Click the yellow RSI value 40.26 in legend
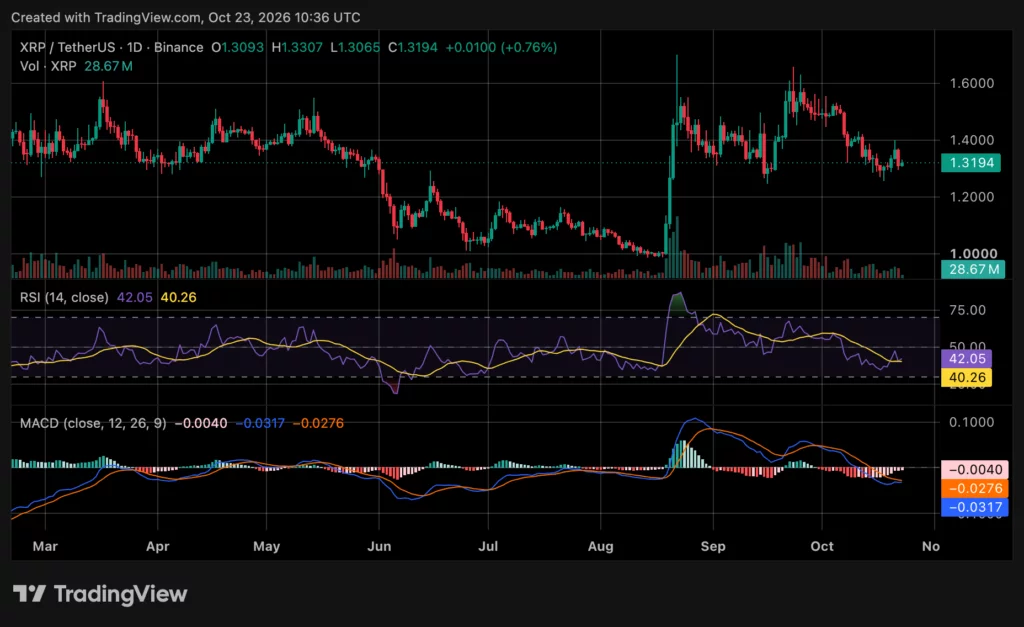Viewport: 1024px width, 627px height. click(x=178, y=298)
